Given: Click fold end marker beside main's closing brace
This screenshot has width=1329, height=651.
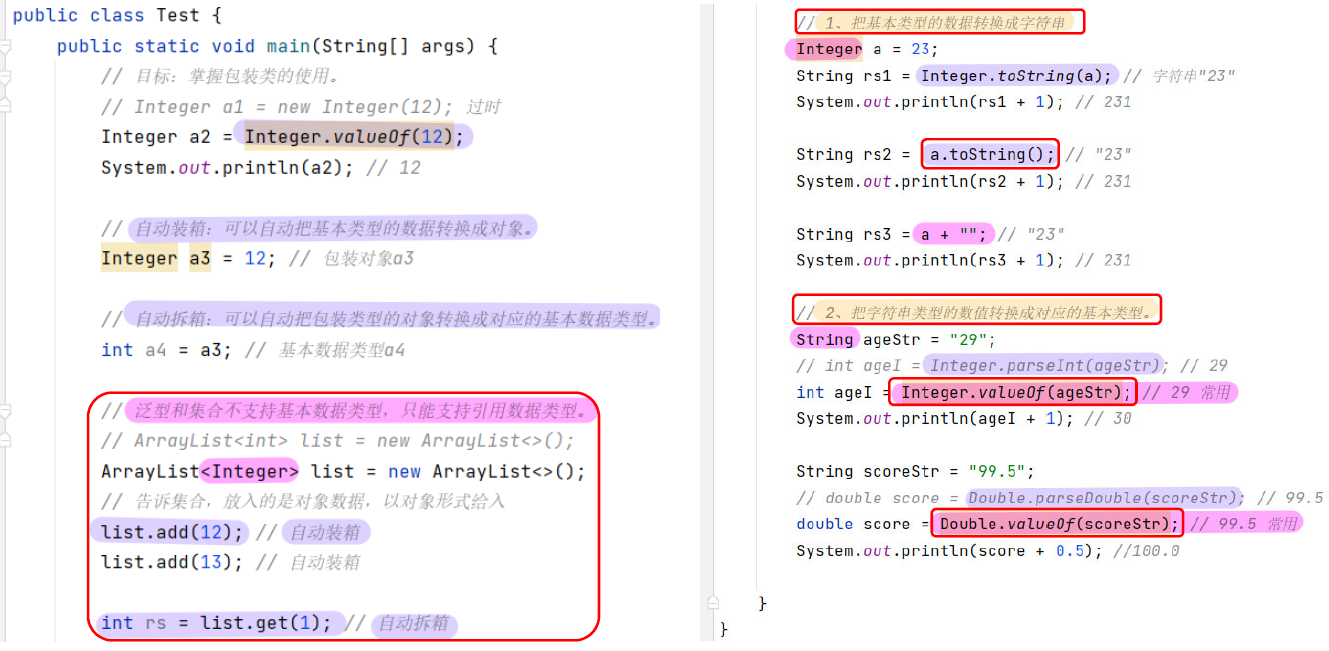Looking at the screenshot, I should coord(713,603).
